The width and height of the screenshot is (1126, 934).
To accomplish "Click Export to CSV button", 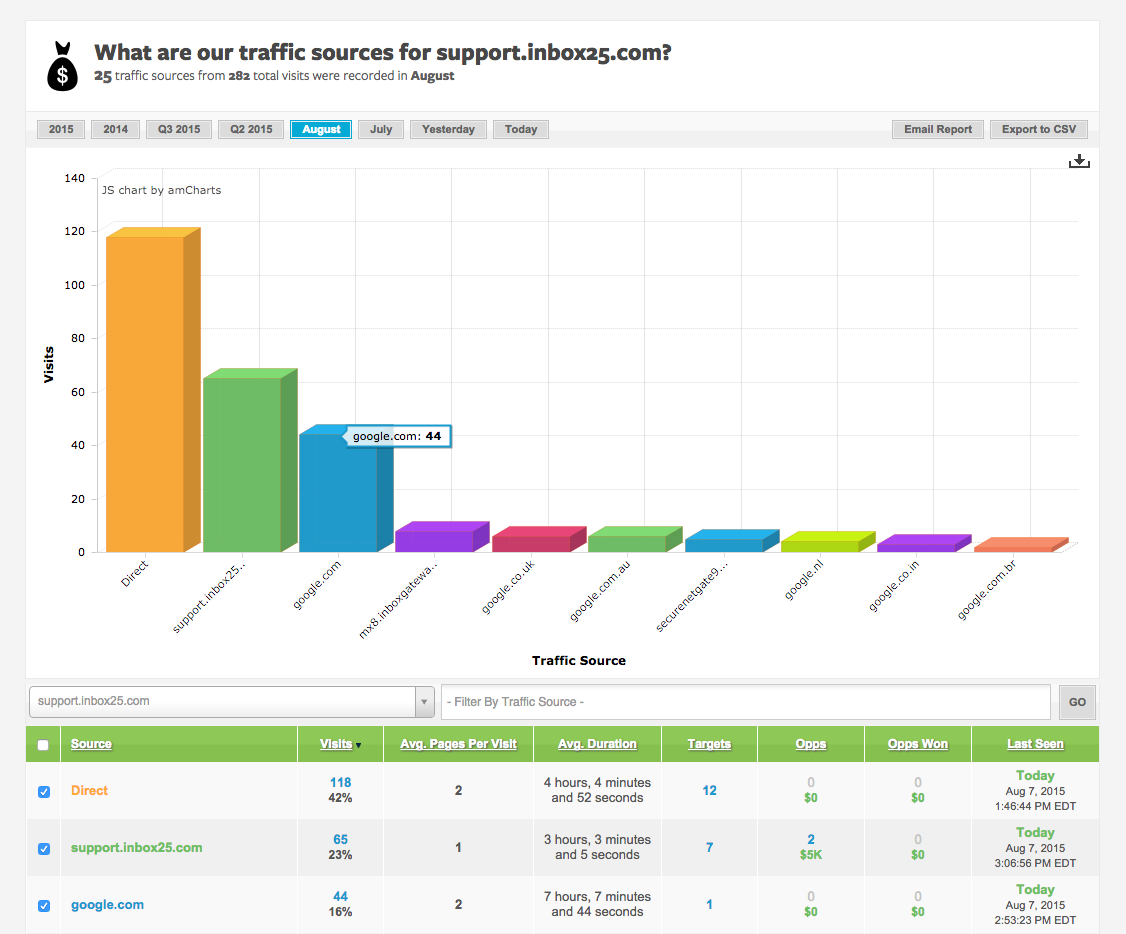I will [x=1039, y=129].
